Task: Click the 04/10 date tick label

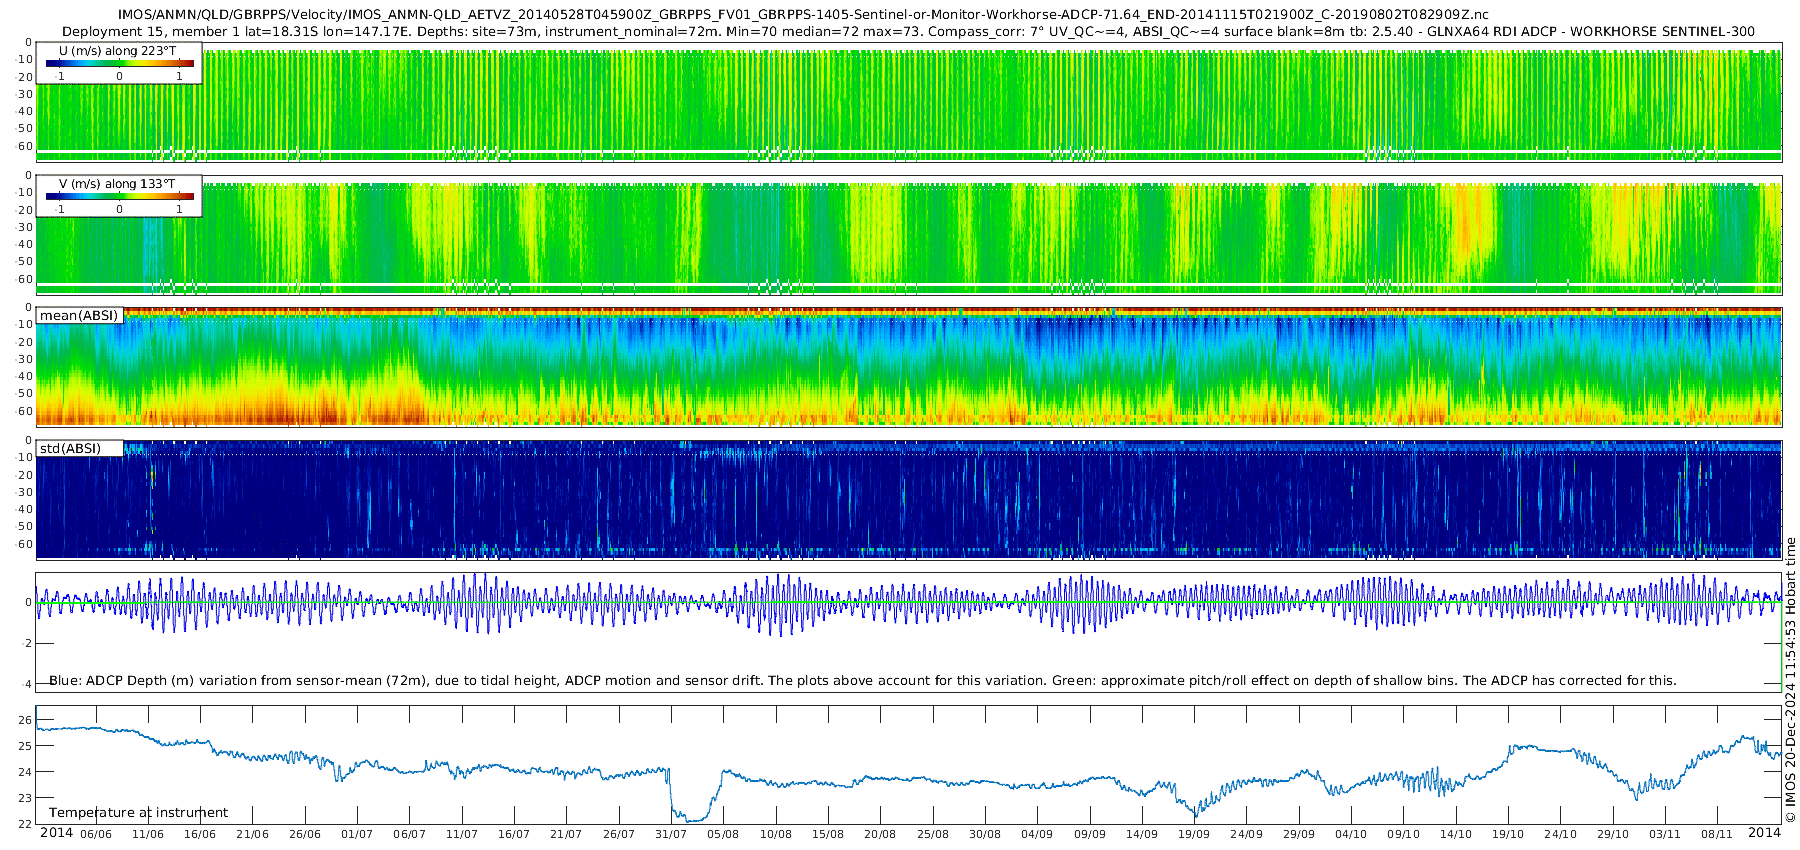Action: (x=1351, y=834)
